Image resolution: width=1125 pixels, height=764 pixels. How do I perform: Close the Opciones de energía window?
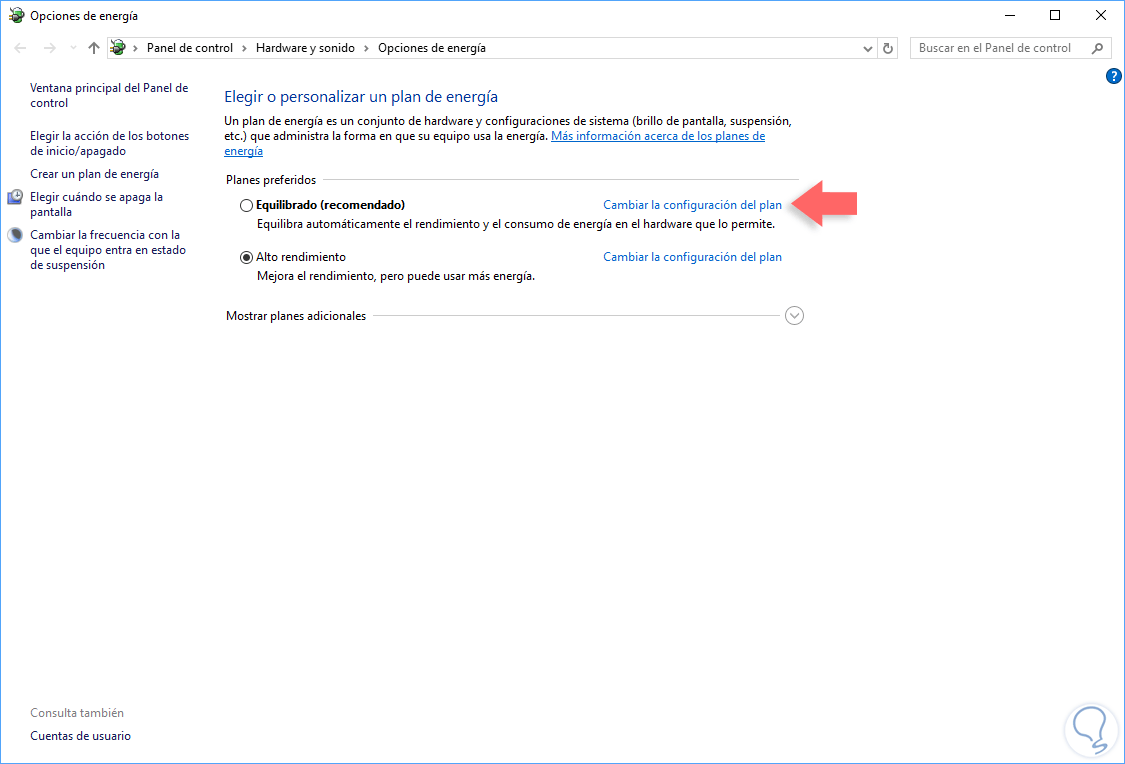coord(1101,15)
